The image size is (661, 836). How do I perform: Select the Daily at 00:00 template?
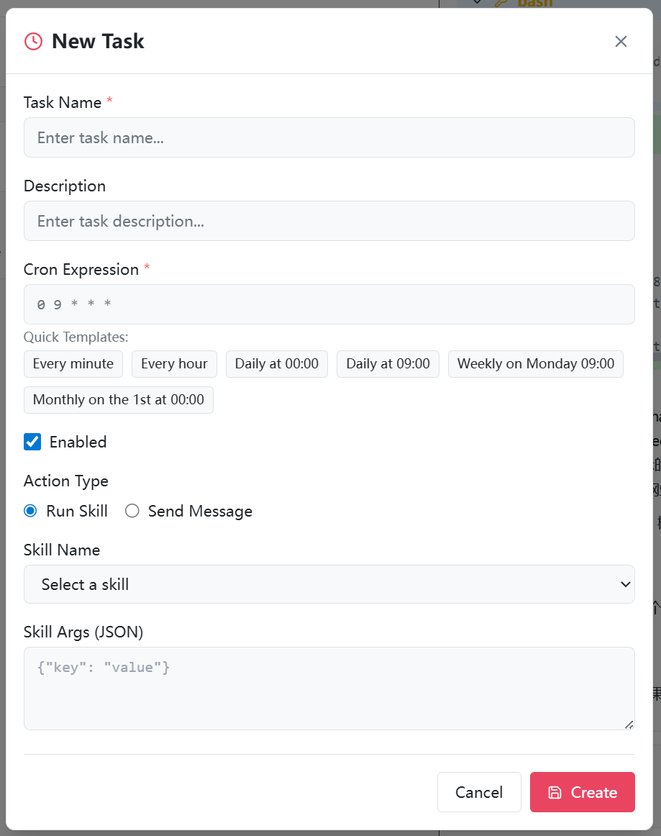pos(276,363)
